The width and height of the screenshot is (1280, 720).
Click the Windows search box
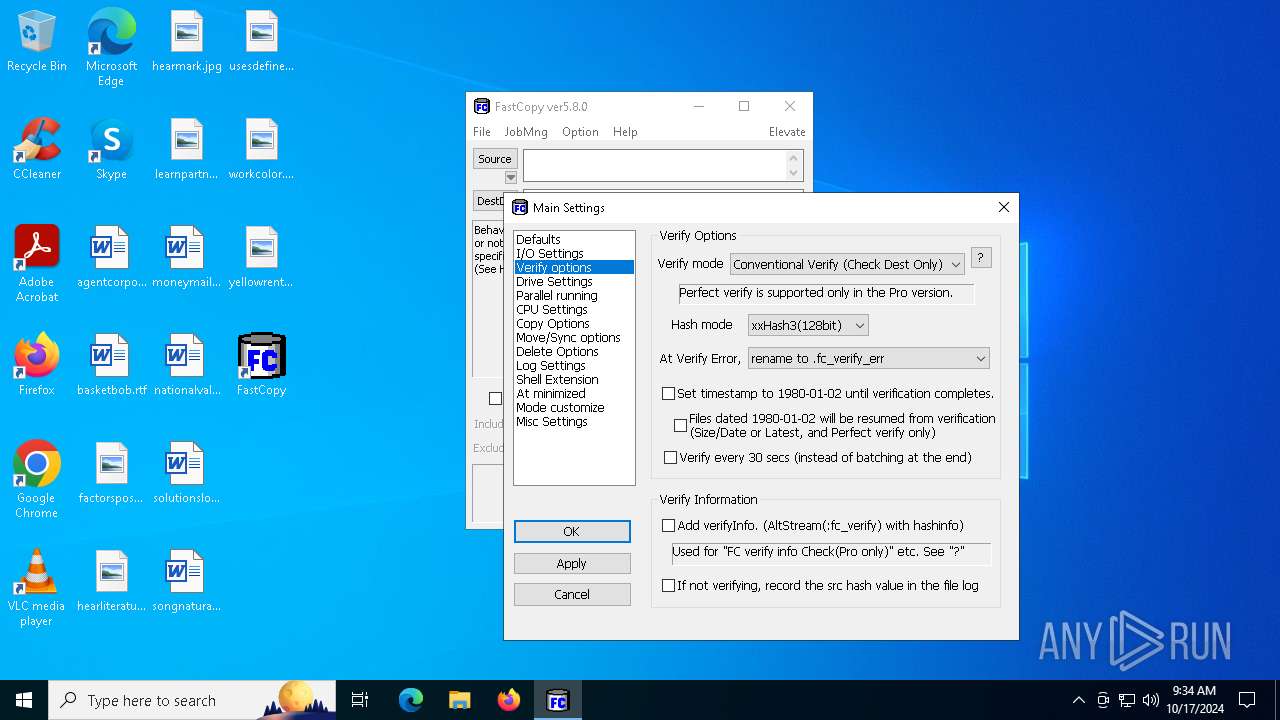[192, 700]
